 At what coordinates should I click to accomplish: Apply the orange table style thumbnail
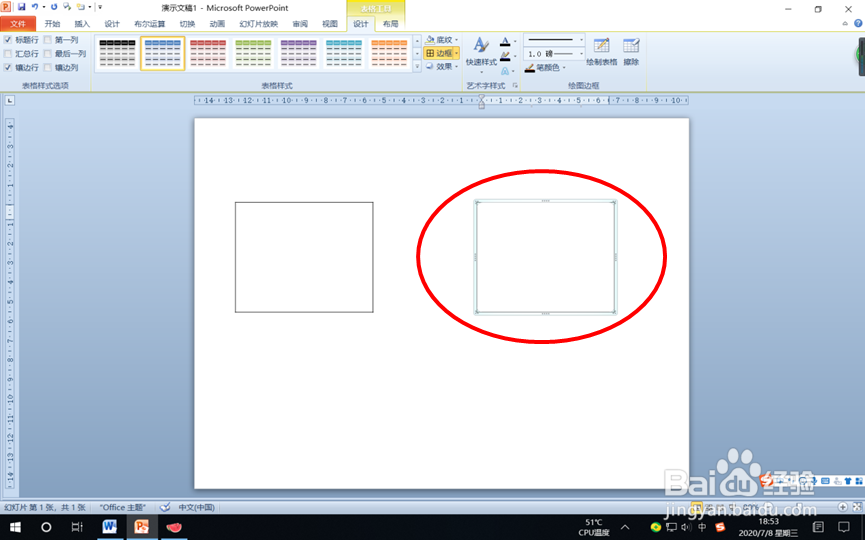[389, 54]
